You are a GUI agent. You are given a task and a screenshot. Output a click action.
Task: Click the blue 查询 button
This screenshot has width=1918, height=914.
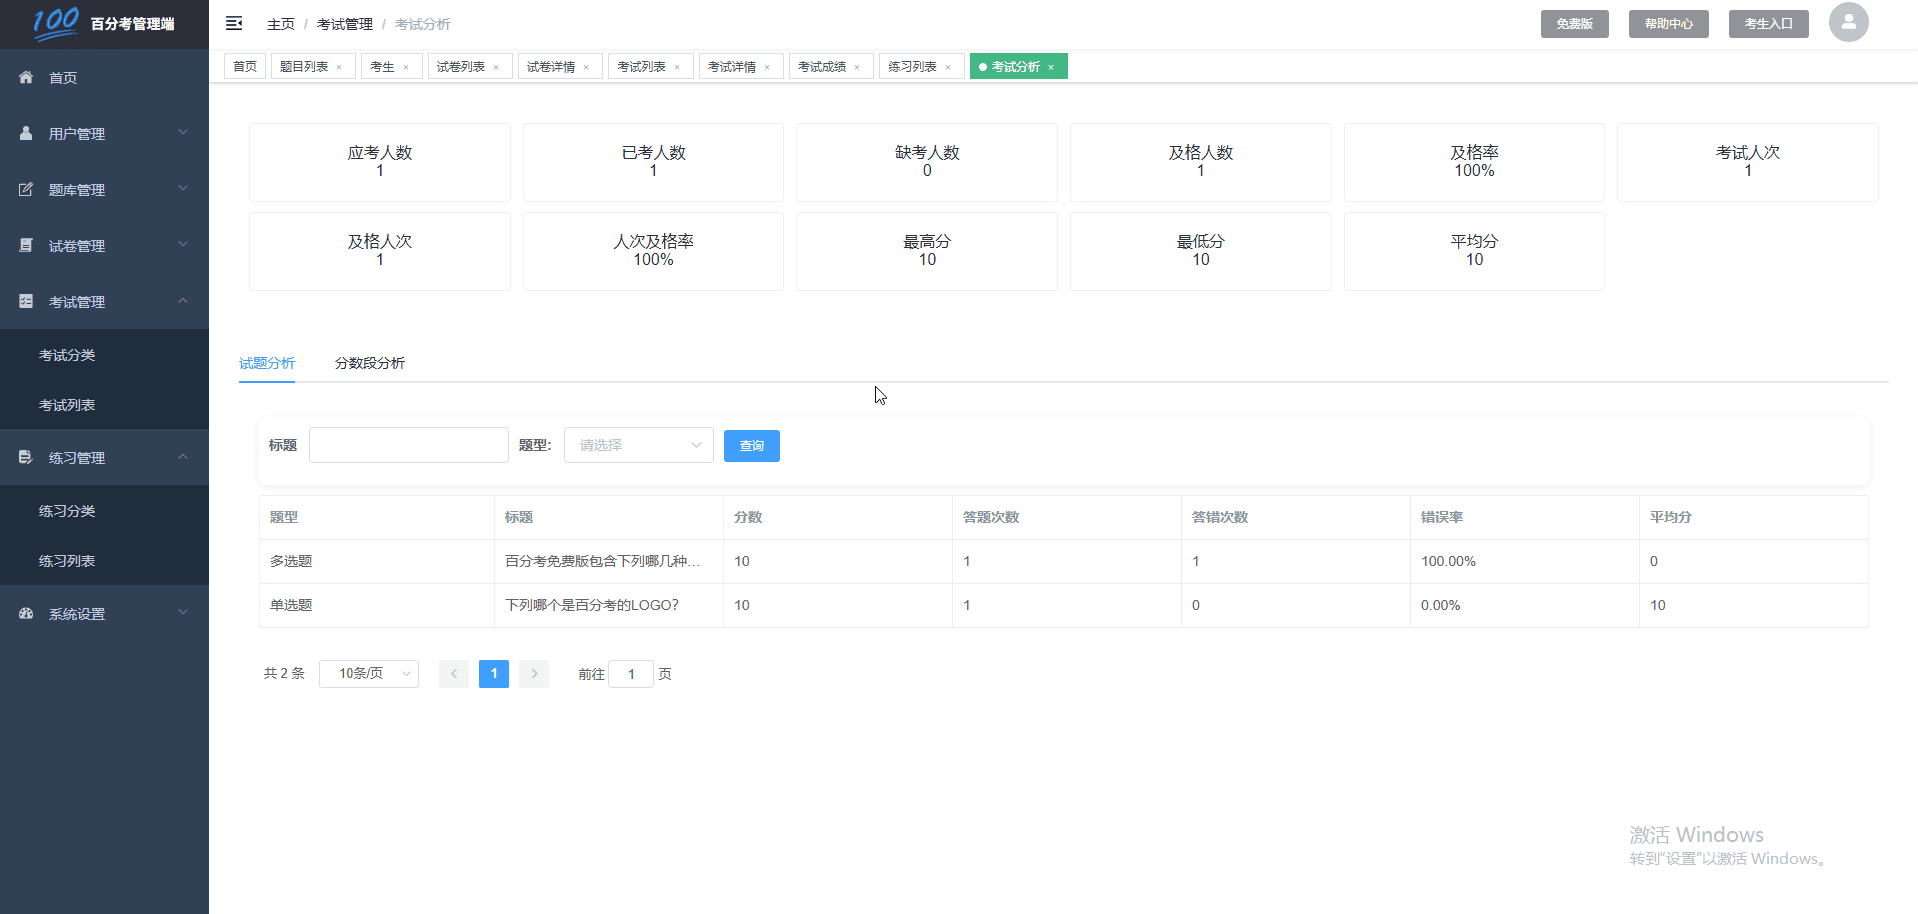pyautogui.click(x=751, y=446)
